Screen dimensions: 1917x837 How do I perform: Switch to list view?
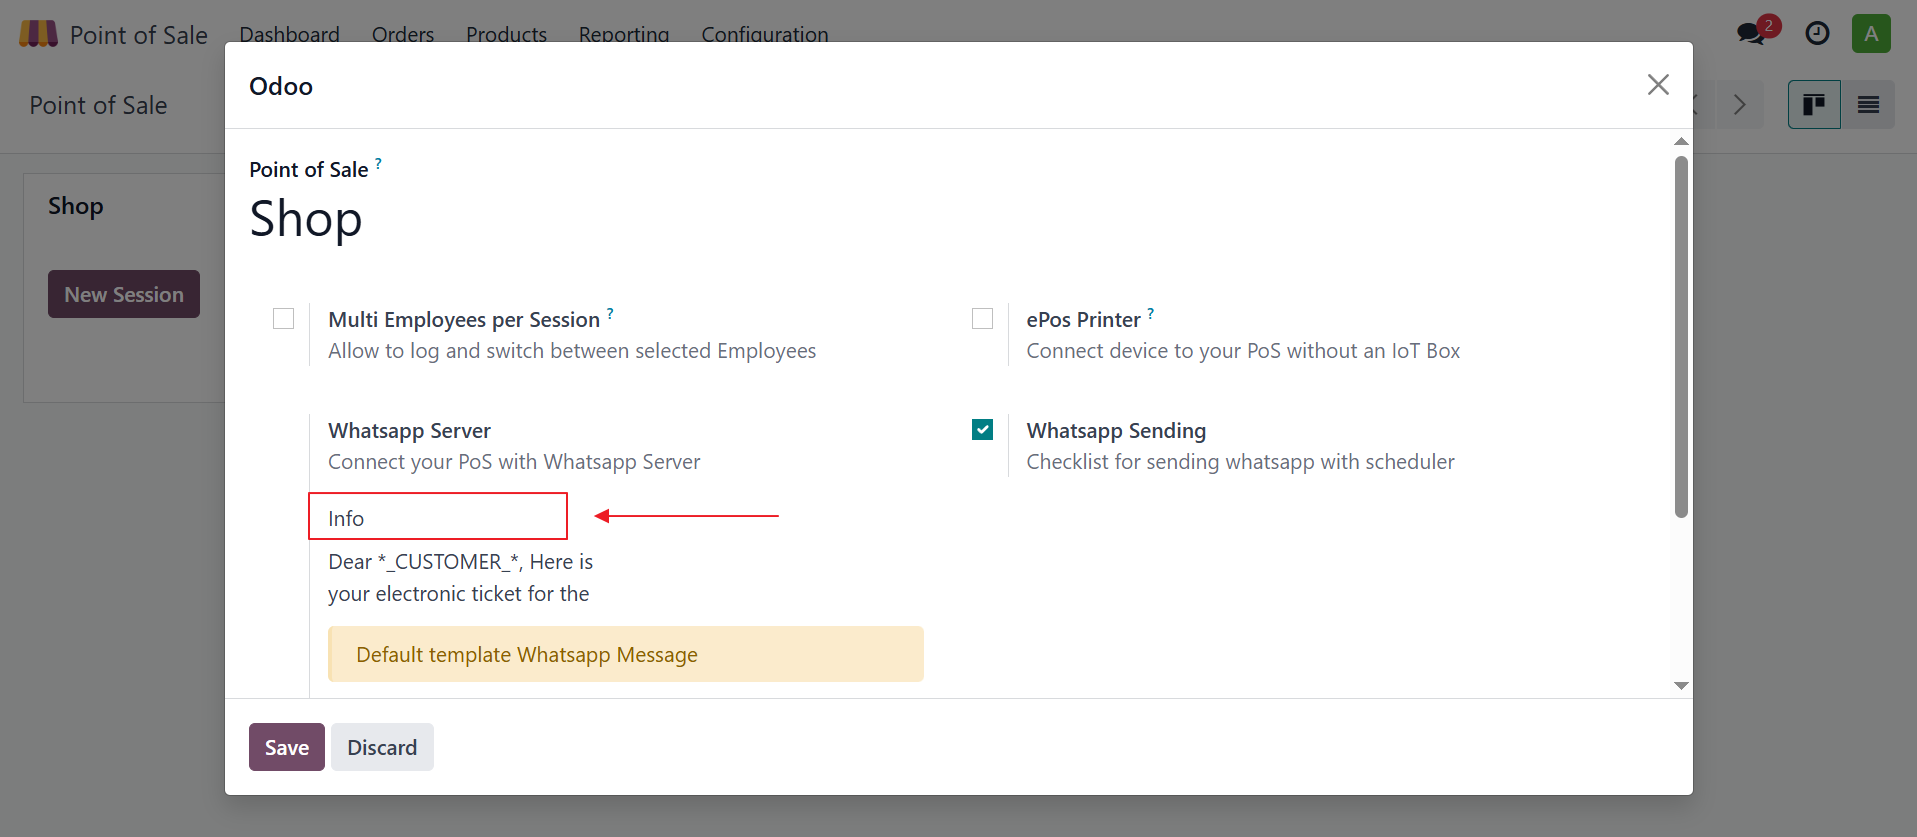pos(1868,105)
